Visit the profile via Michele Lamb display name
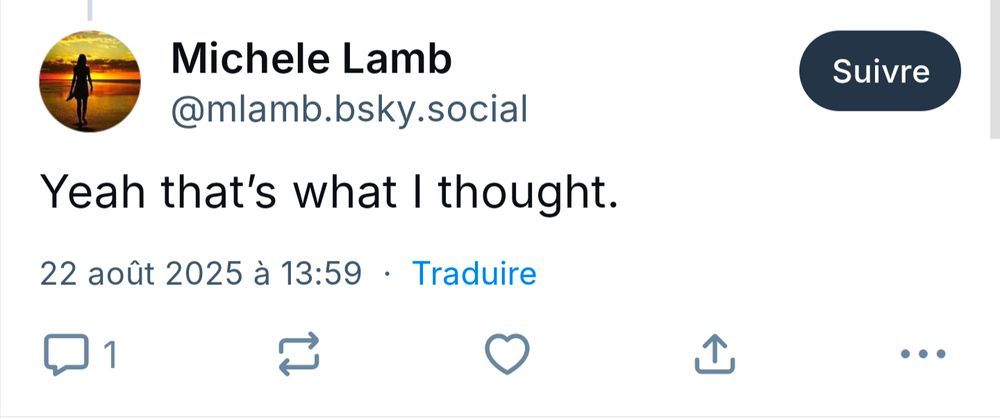This screenshot has width=1000, height=419. [311, 59]
